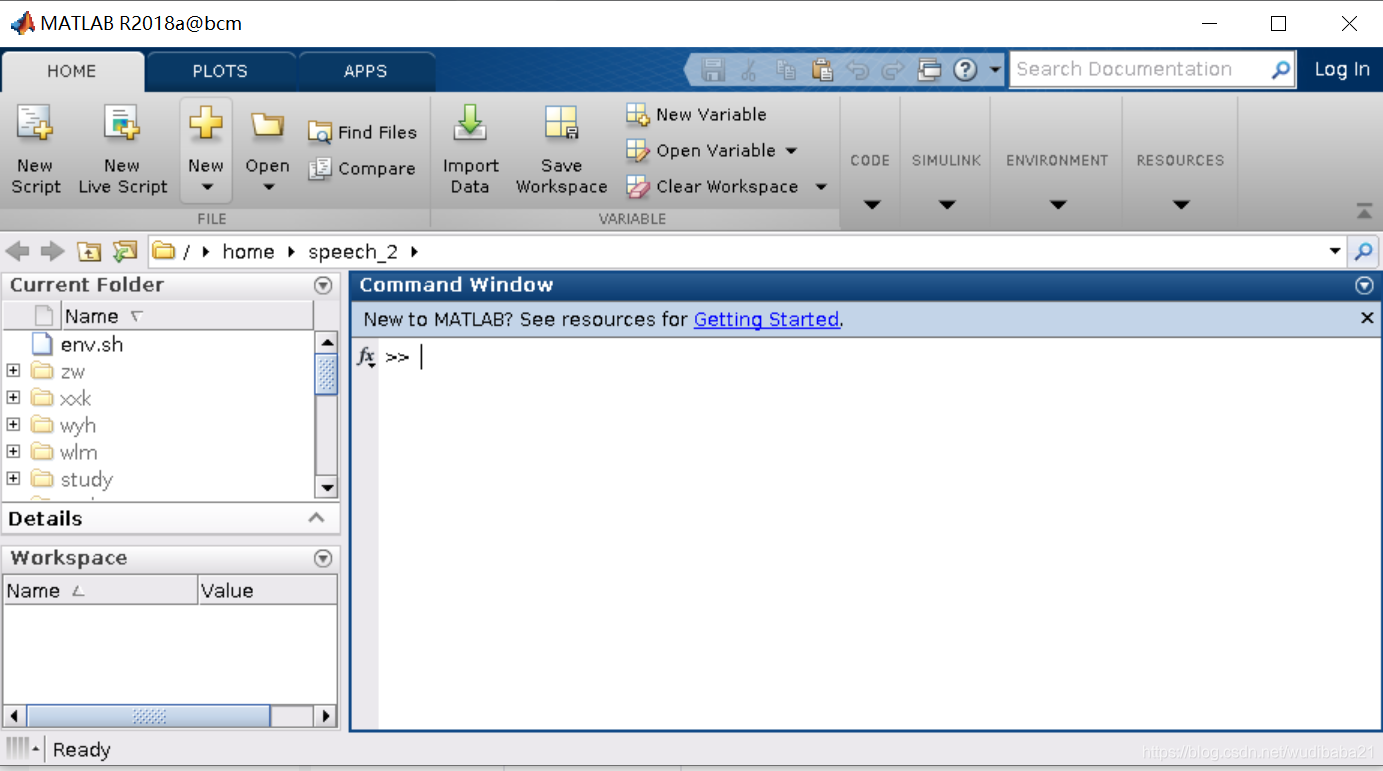Click the New Script icon
Viewport: 1383px width, 771px height.
tap(35, 123)
